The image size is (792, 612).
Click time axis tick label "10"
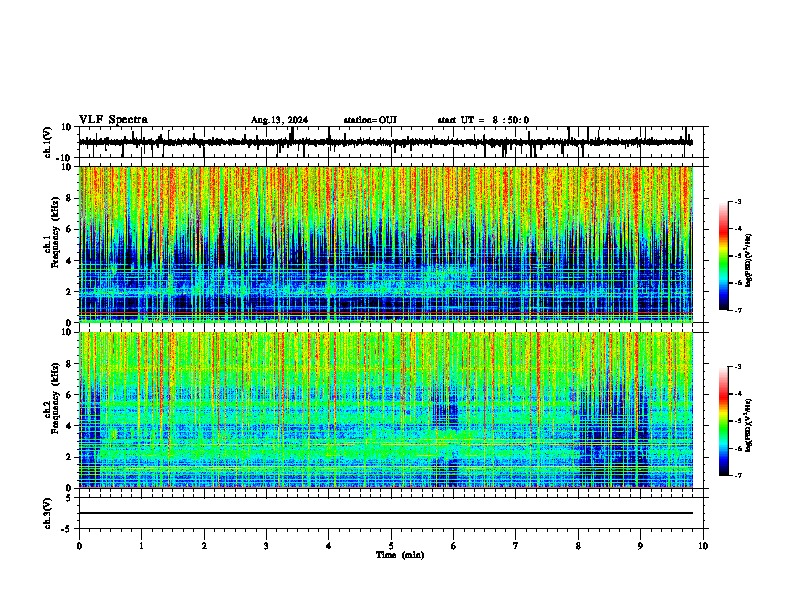(x=703, y=546)
